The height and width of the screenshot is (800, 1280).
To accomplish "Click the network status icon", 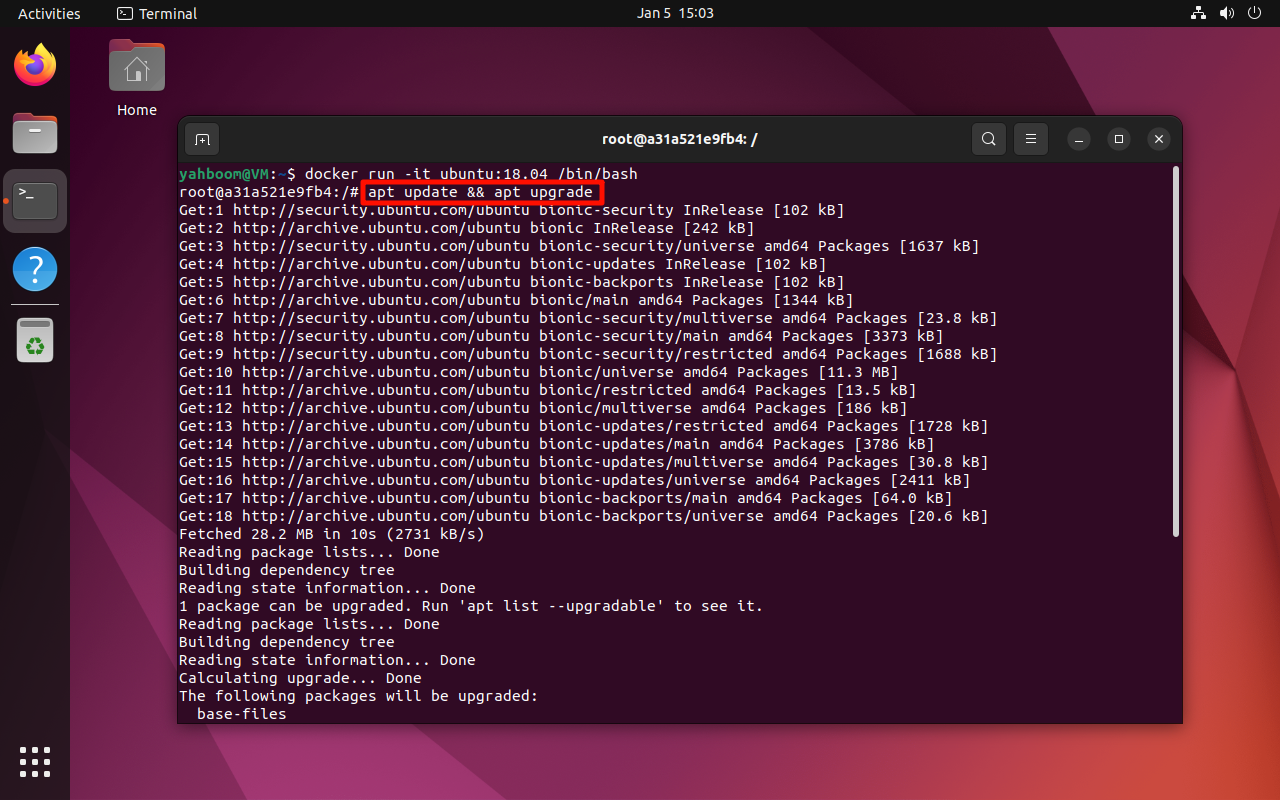I will click(x=1198, y=13).
